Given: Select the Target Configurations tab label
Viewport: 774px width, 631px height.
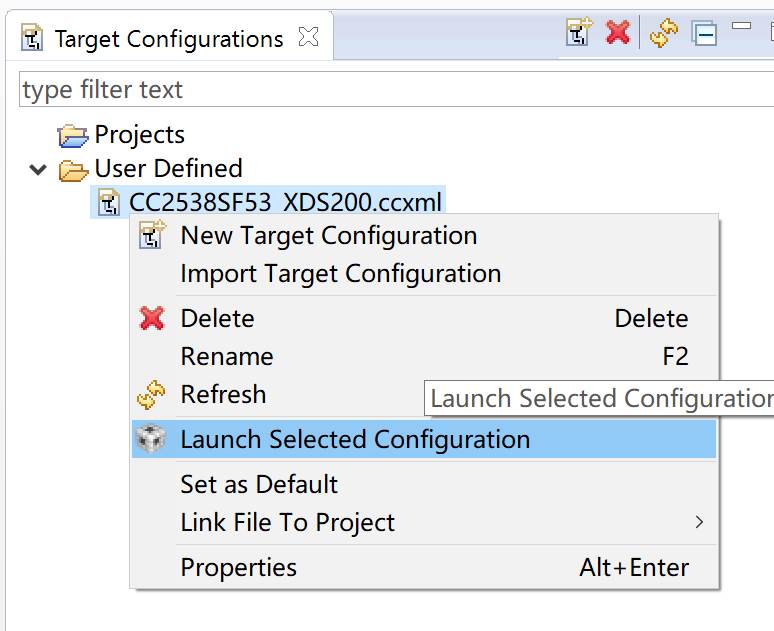Looking at the screenshot, I should 169,39.
